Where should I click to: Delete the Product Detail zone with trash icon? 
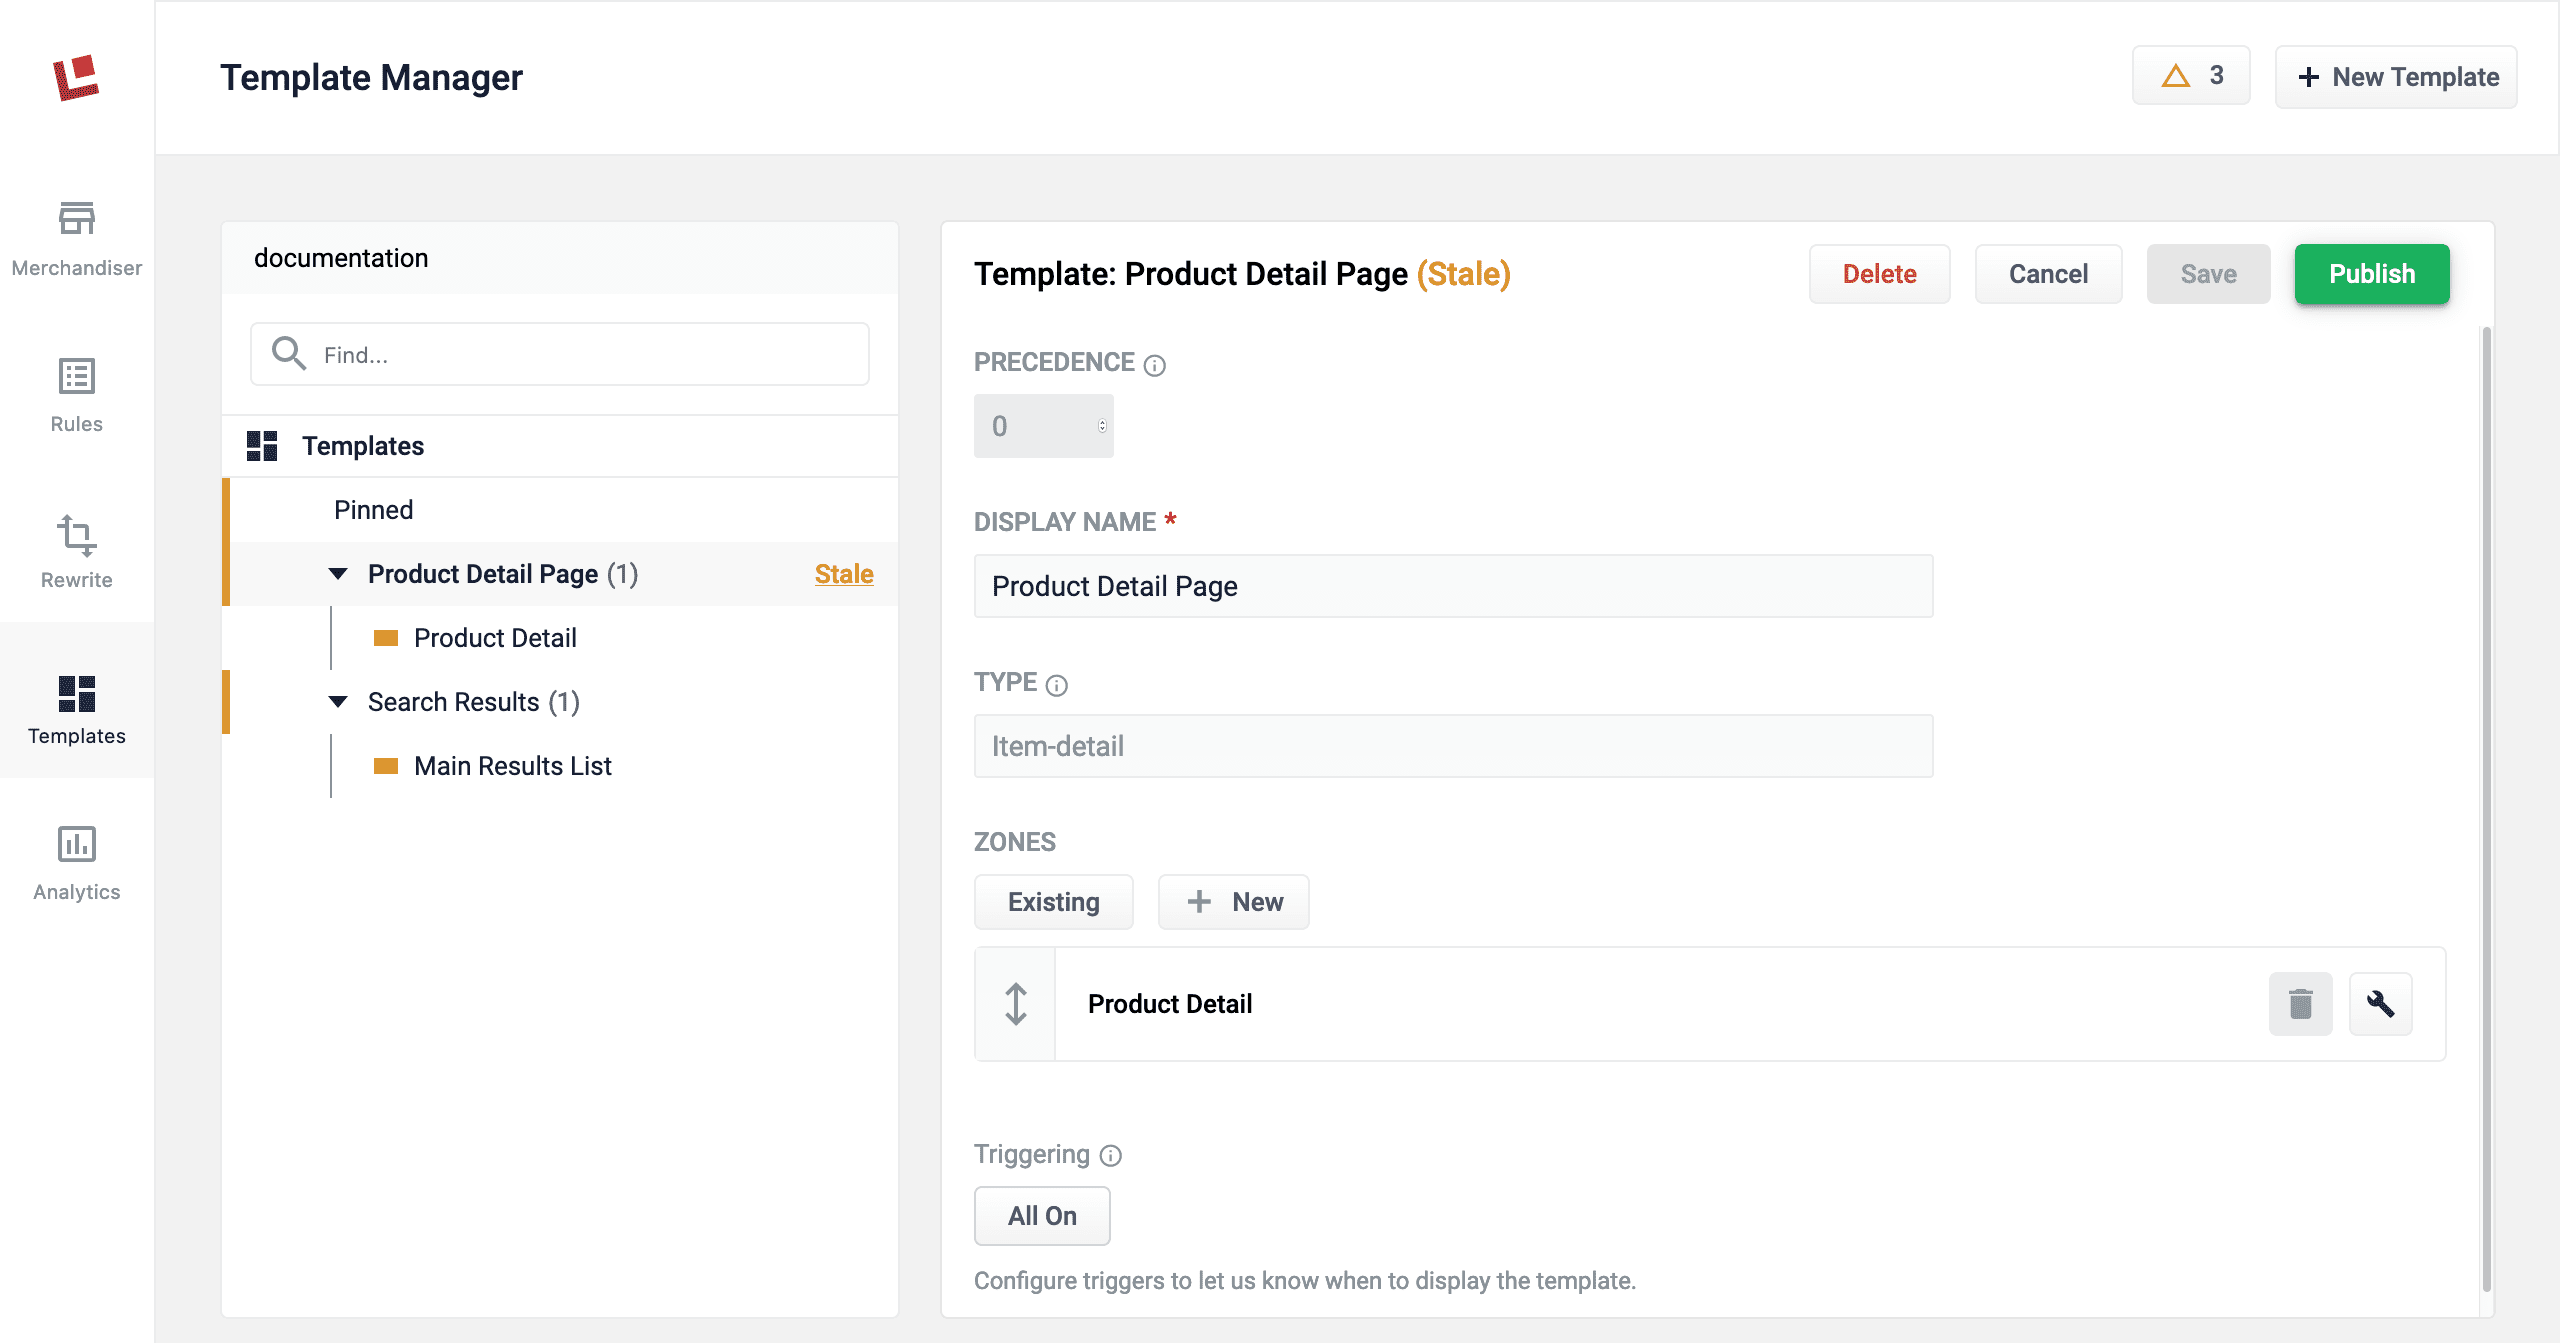pyautogui.click(x=2300, y=1004)
